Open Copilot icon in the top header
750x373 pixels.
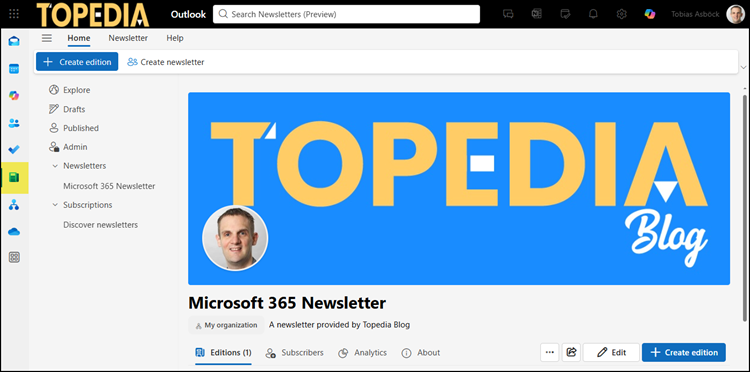(x=650, y=14)
